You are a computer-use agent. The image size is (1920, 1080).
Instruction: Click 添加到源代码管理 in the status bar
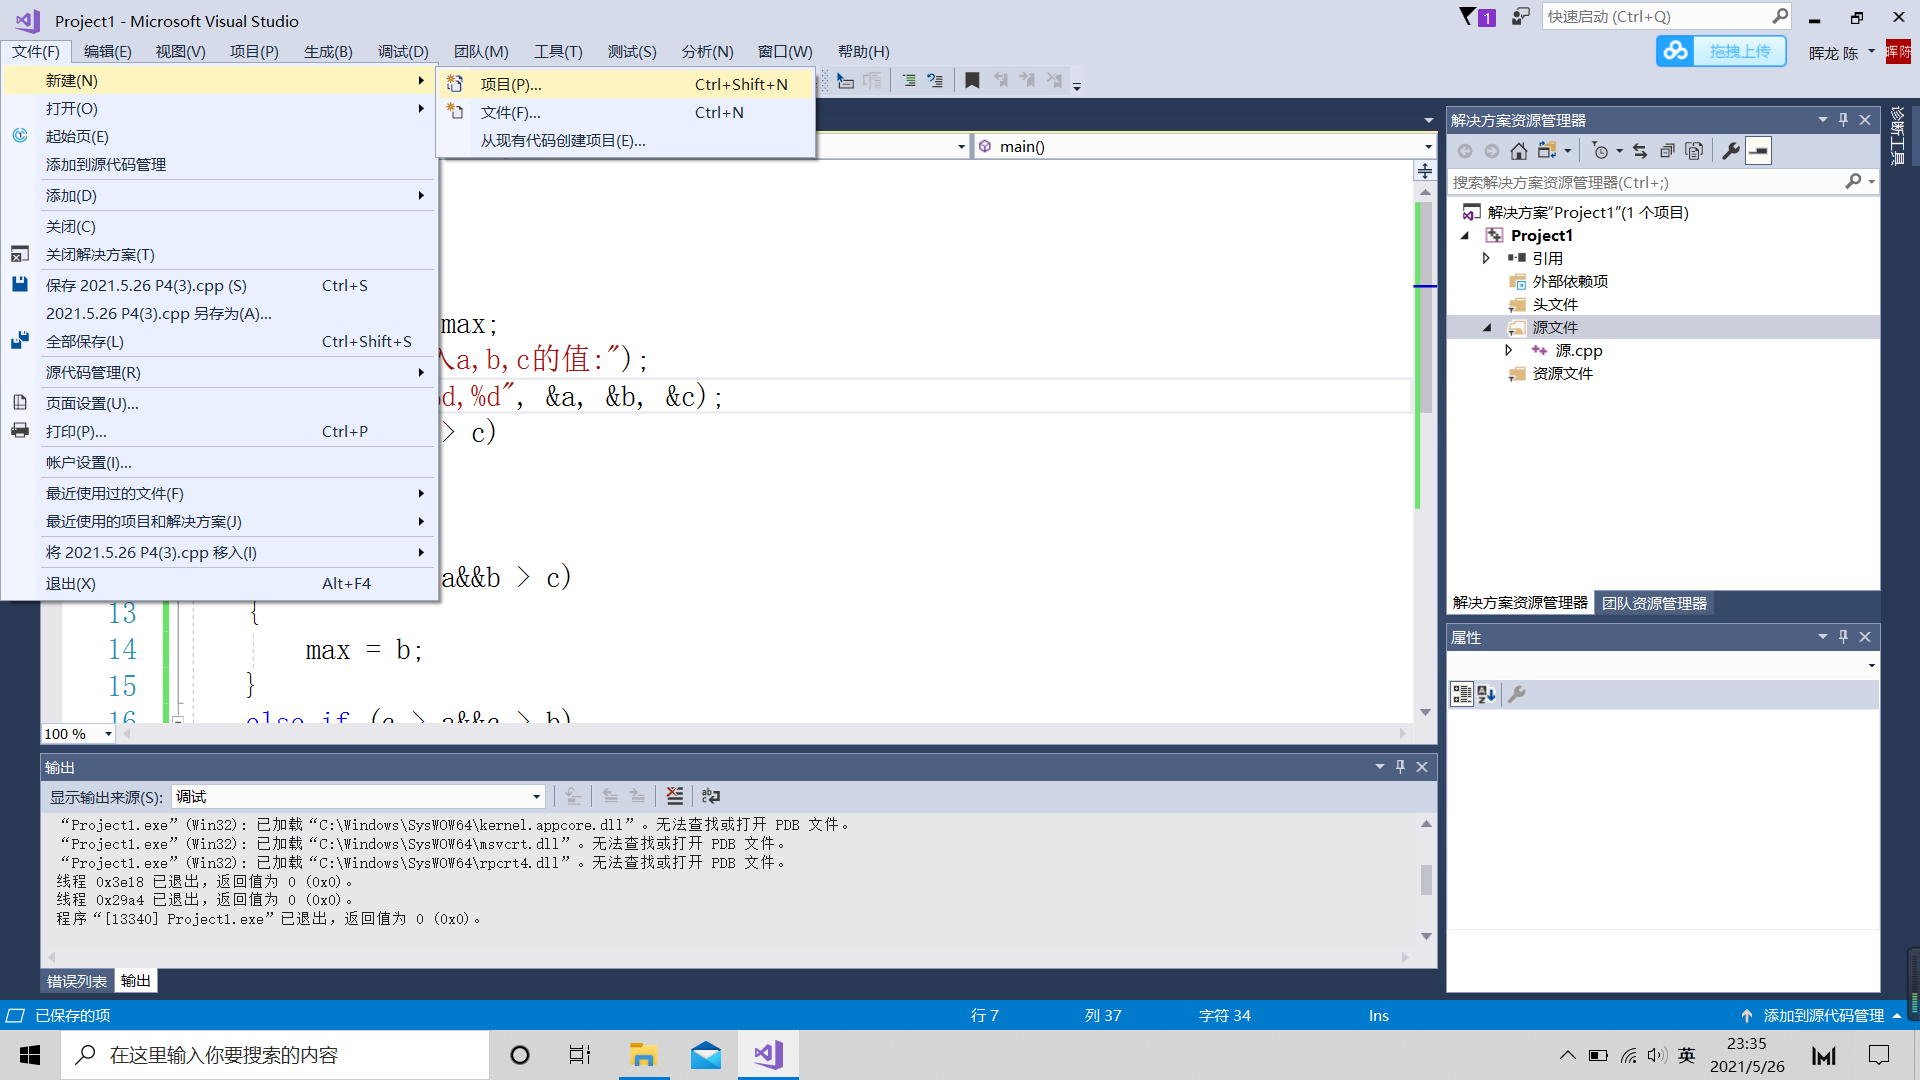[1823, 1015]
